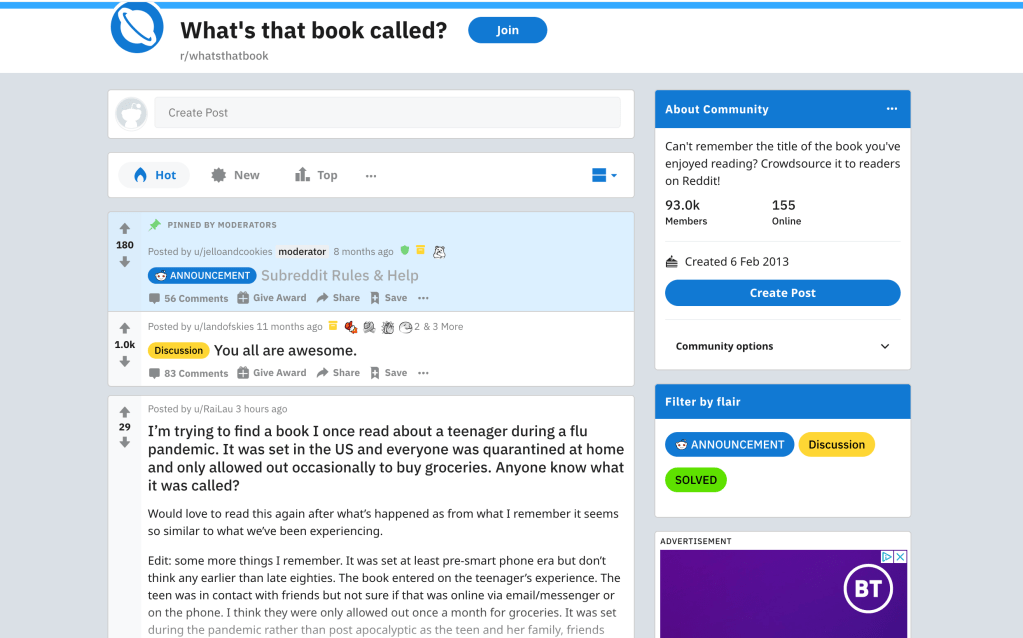This screenshot has width=1023, height=638.
Task: Open more options on the announcement post
Action: 423,298
